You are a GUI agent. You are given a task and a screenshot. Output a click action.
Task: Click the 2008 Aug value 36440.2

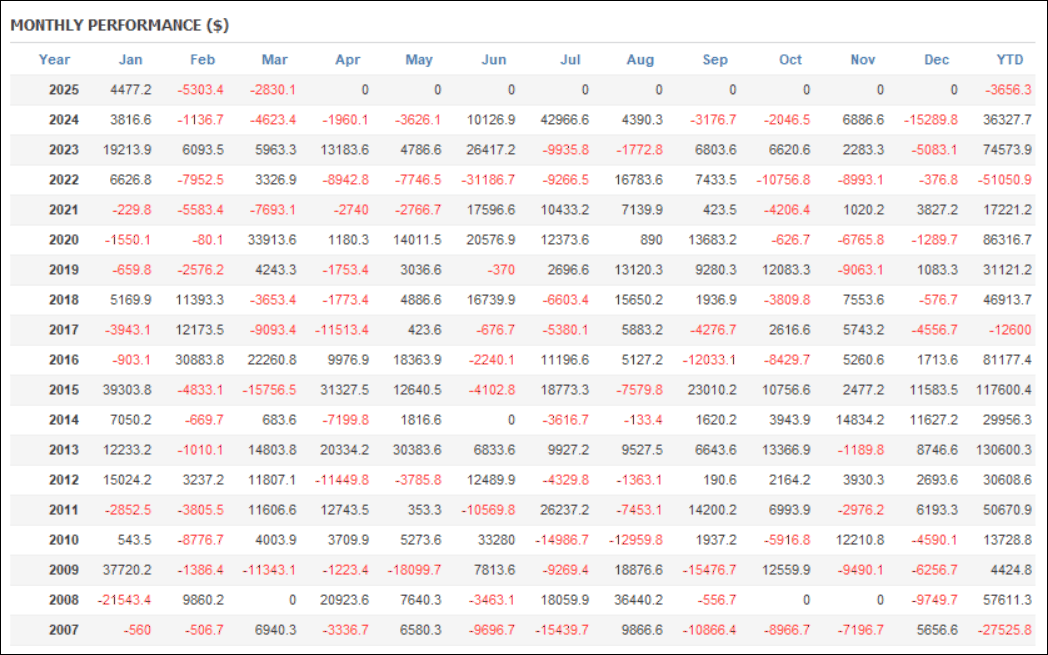(638, 600)
